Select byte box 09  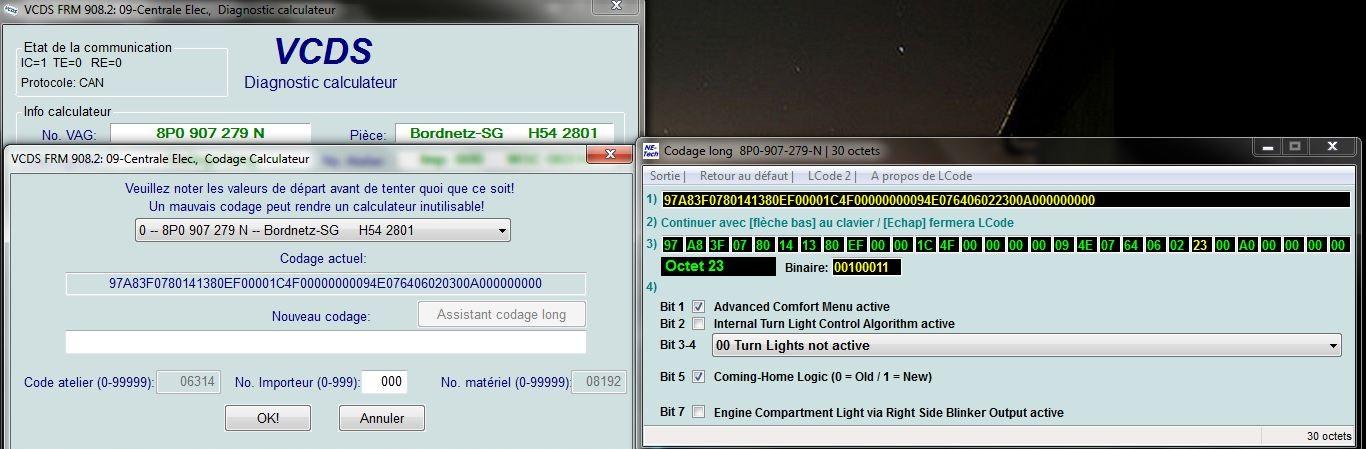1062,244
